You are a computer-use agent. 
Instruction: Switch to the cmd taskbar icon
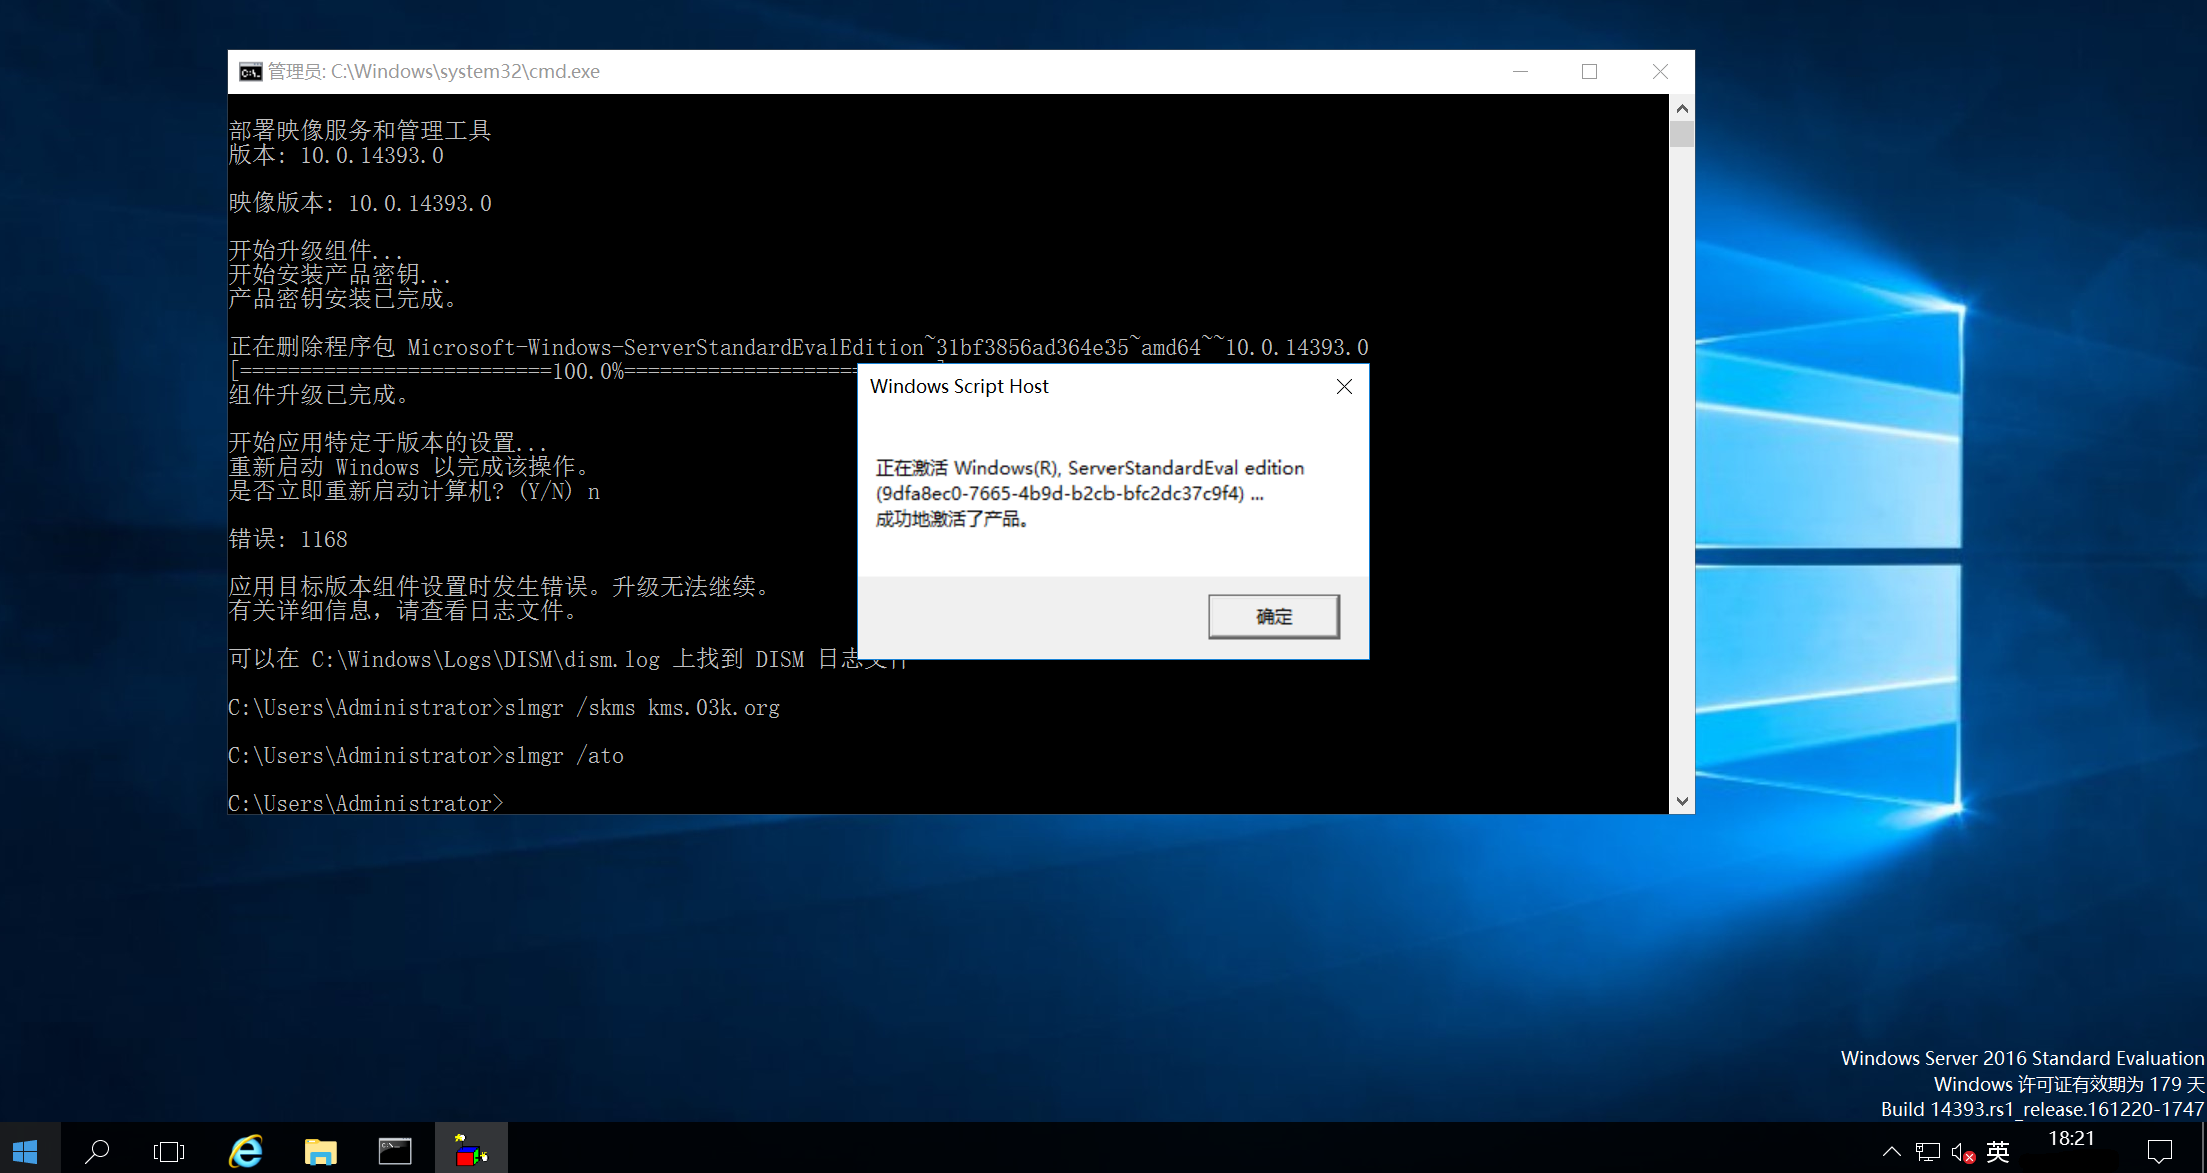click(395, 1151)
